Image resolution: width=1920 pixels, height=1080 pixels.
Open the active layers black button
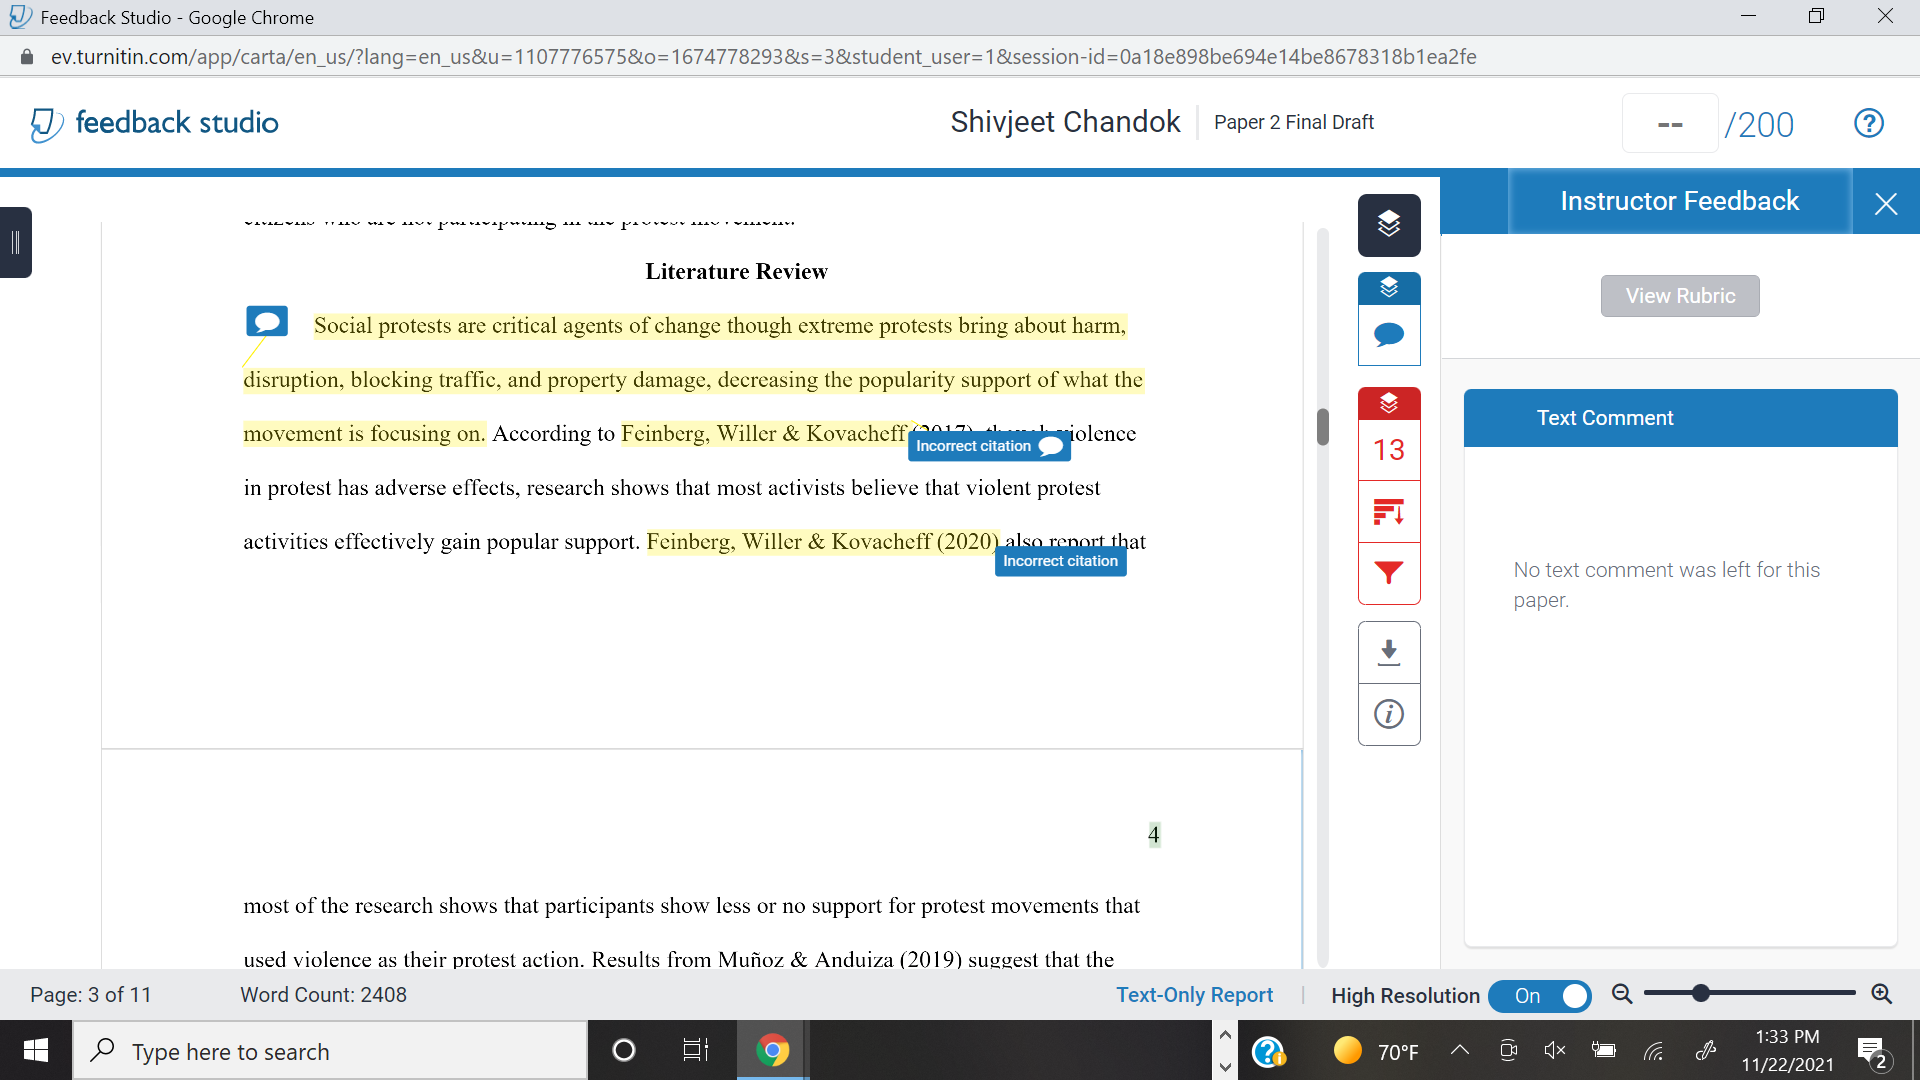[1389, 224]
